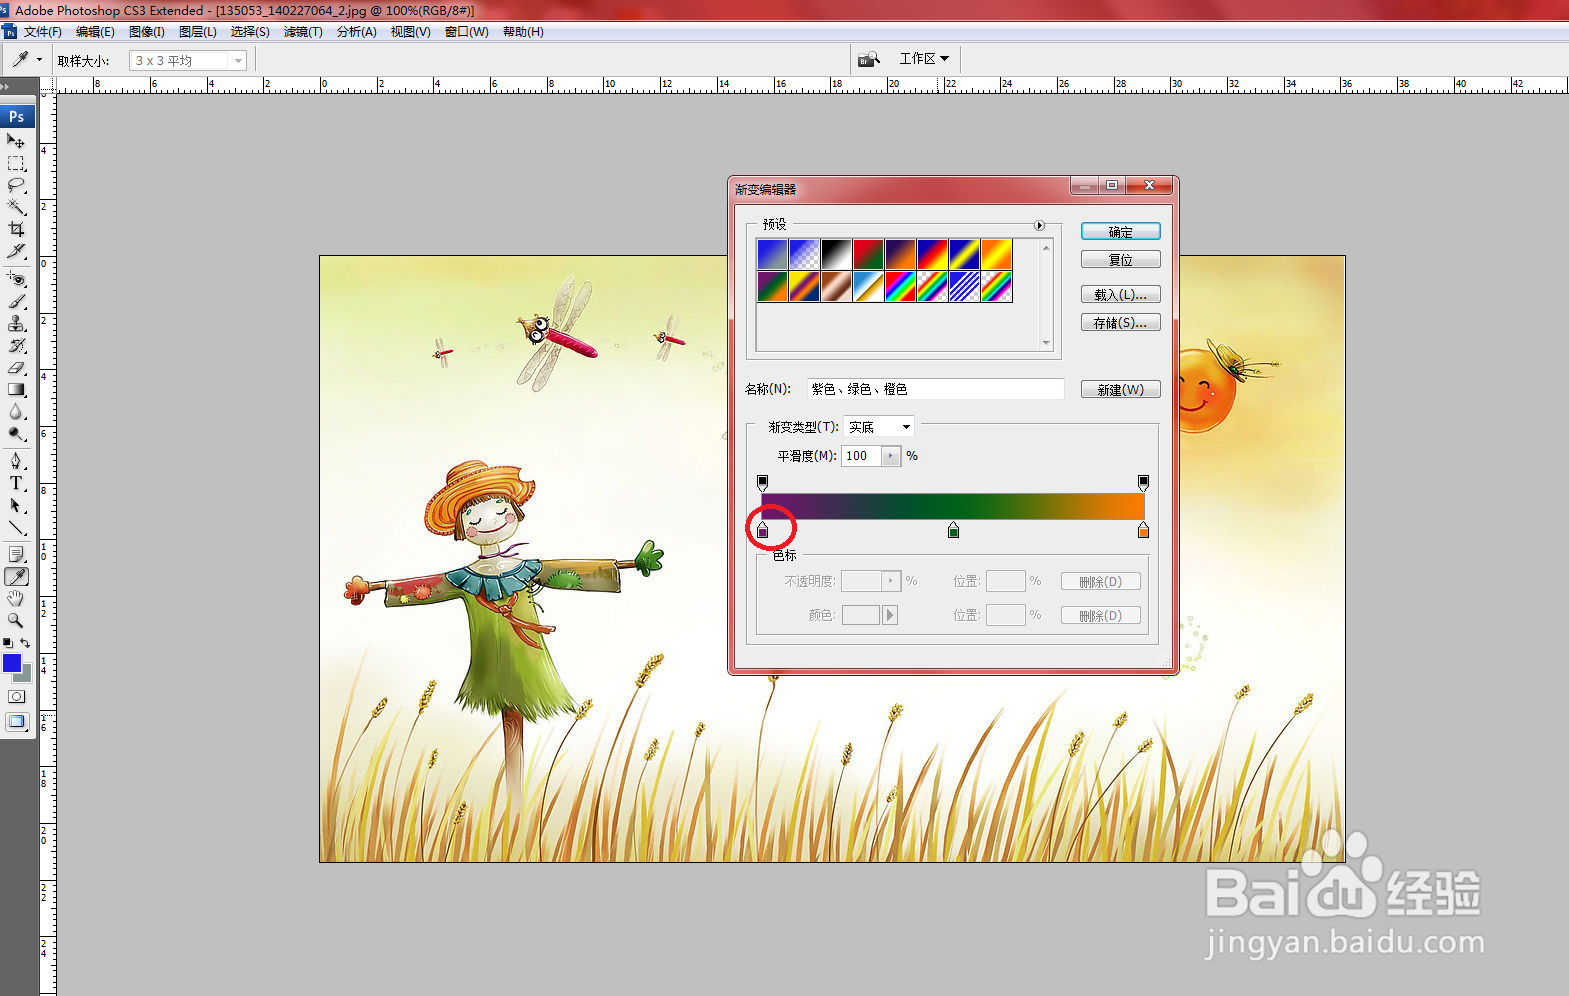The image size is (1569, 996).
Task: Select the Lasso tool
Action: (16, 185)
